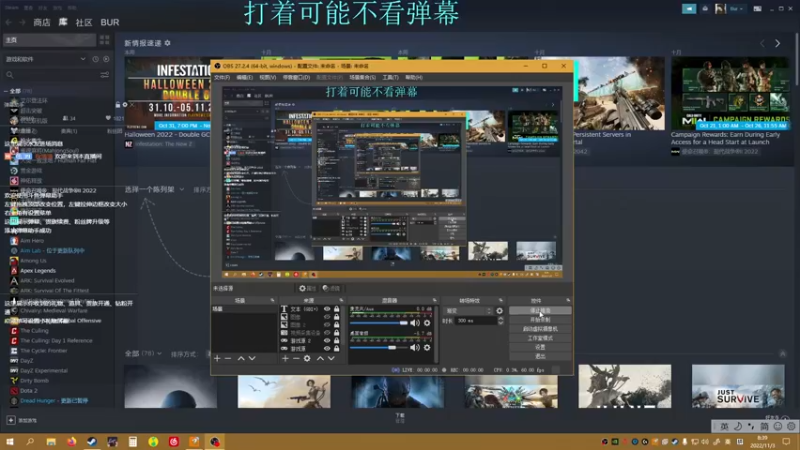Move source up in Sources panel
The width and height of the screenshot is (800, 450).
(320, 359)
